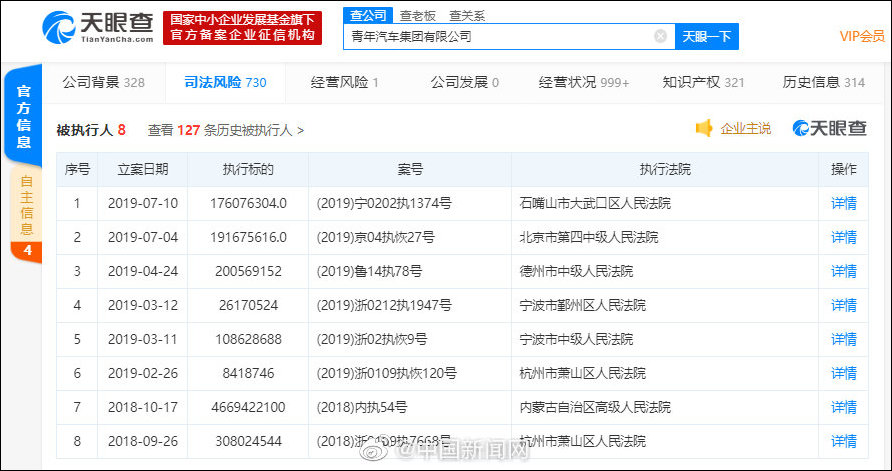Select the 查公司 search tab
This screenshot has width=892, height=471.
coord(367,15)
